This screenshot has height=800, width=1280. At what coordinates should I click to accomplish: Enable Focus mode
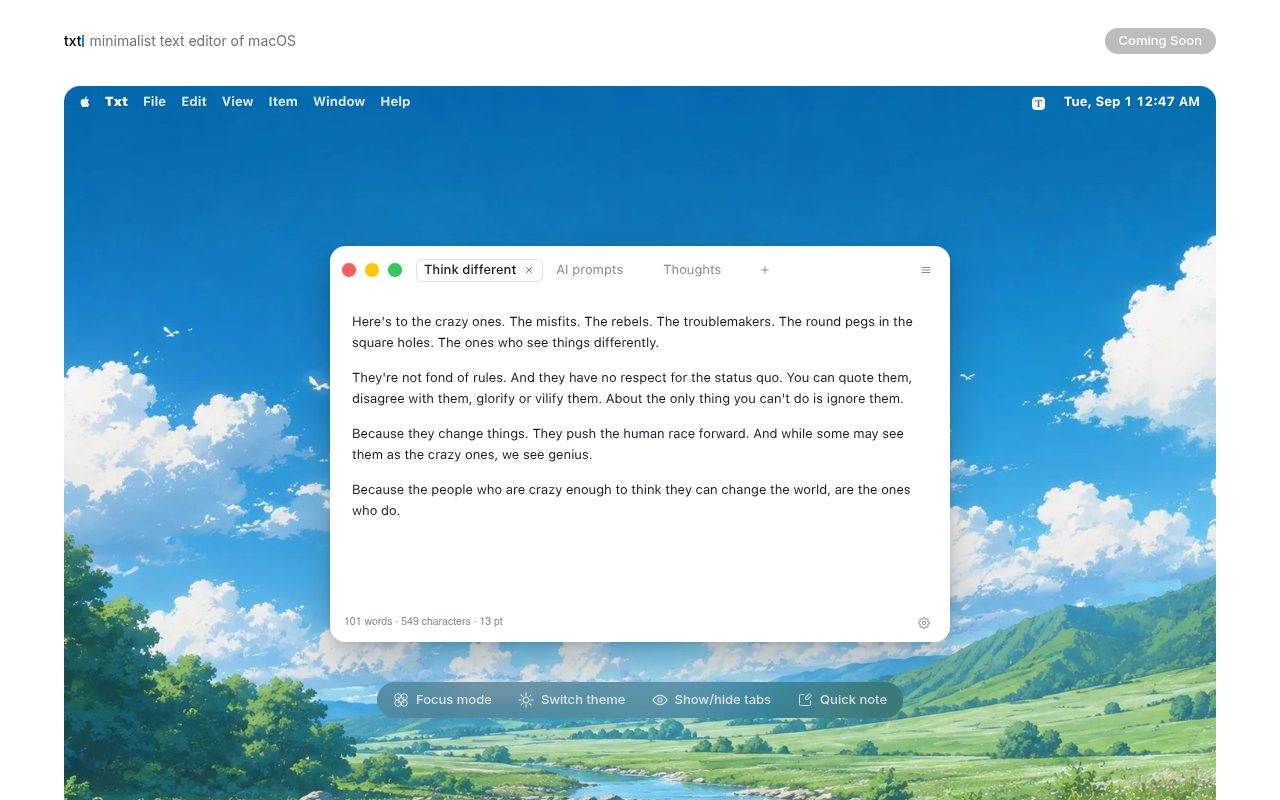pos(442,700)
